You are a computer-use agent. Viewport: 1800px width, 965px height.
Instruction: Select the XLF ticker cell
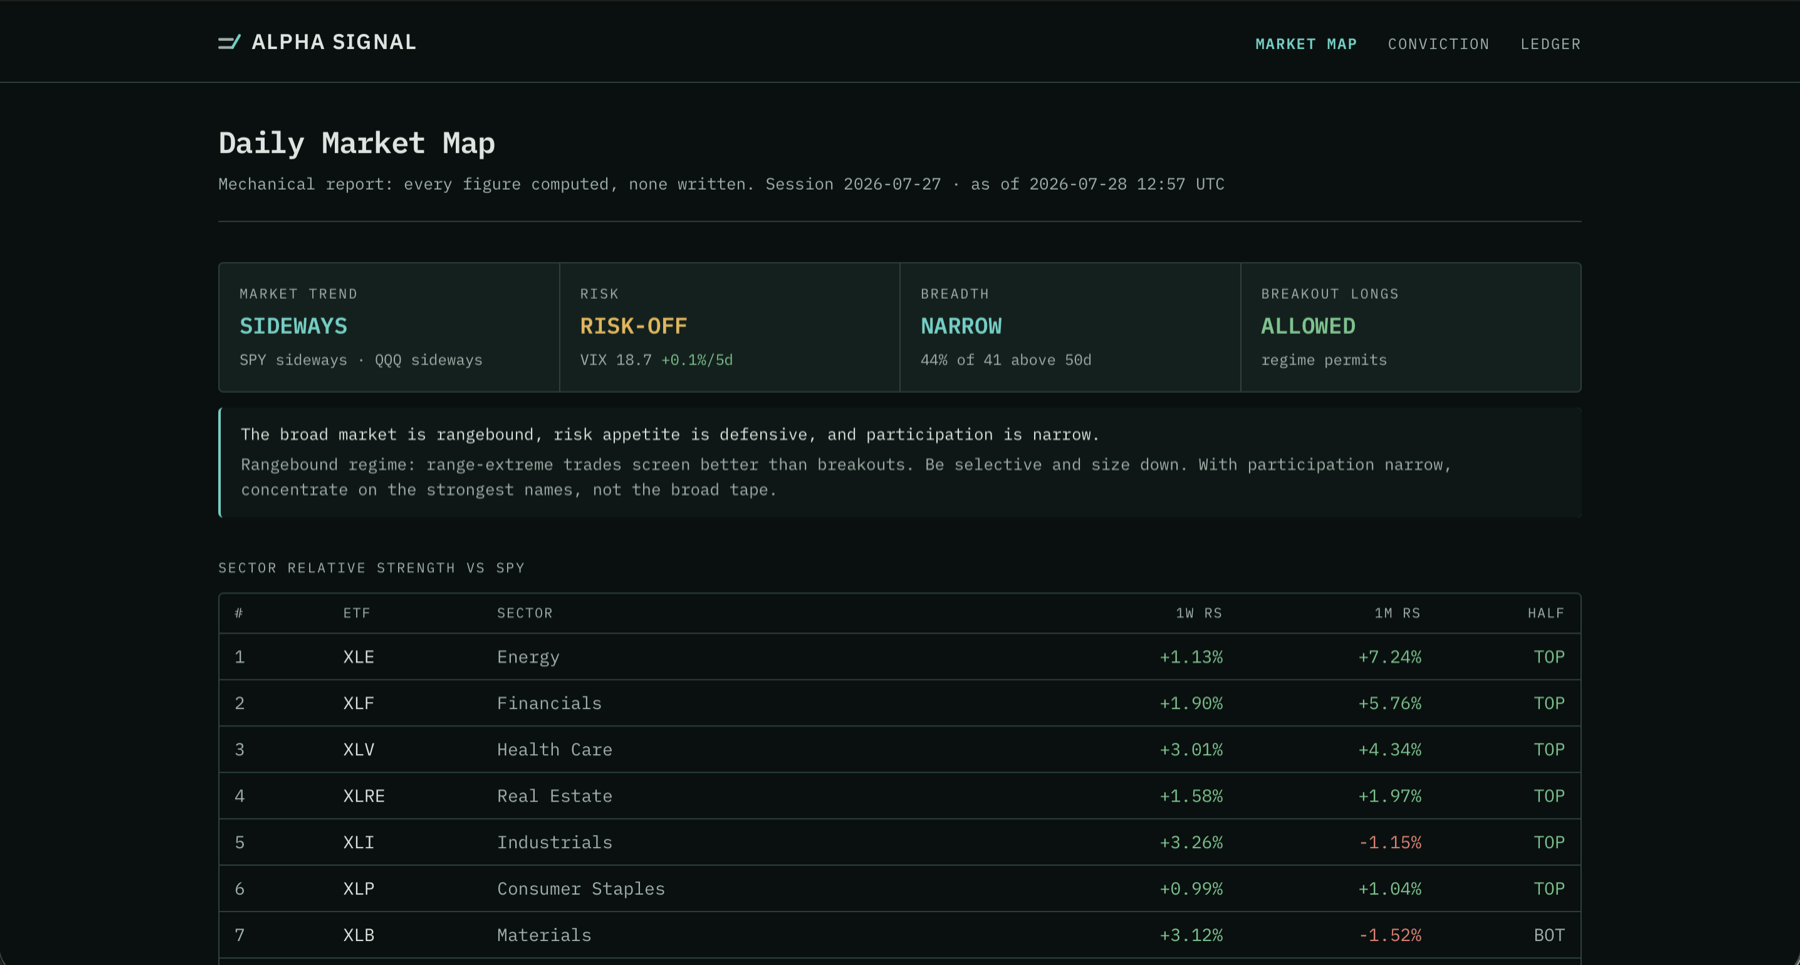point(358,703)
